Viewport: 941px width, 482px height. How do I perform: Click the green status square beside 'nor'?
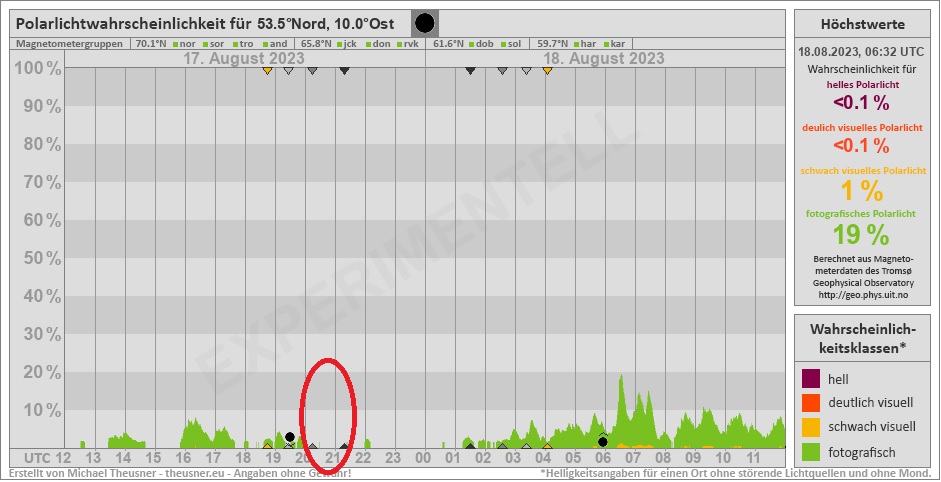(175, 45)
